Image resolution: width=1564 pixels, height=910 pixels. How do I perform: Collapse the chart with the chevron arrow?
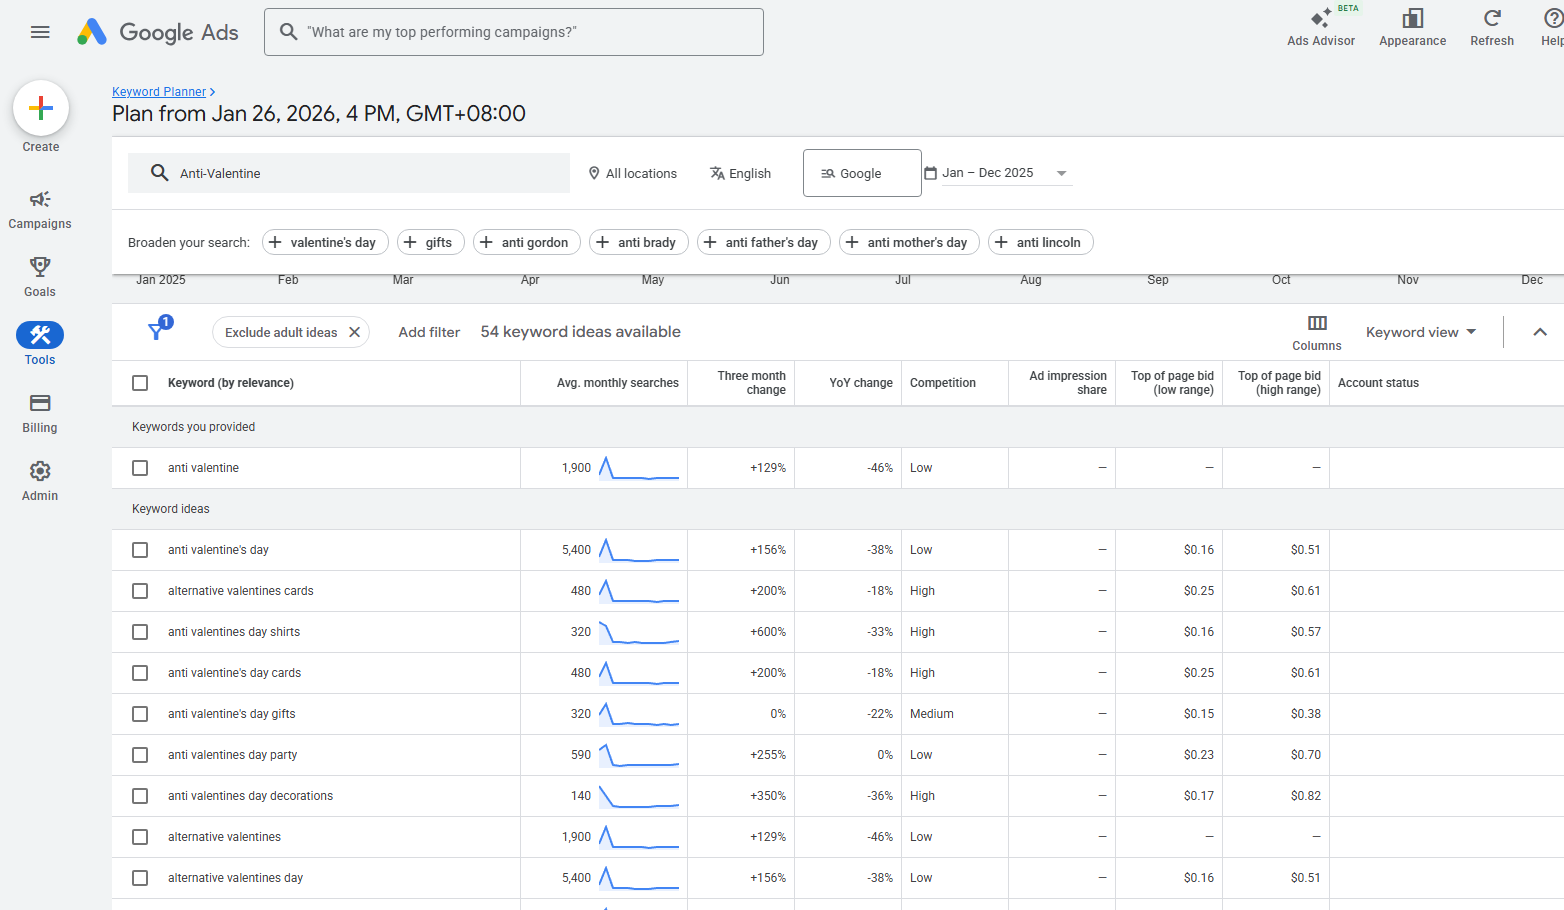[1539, 332]
